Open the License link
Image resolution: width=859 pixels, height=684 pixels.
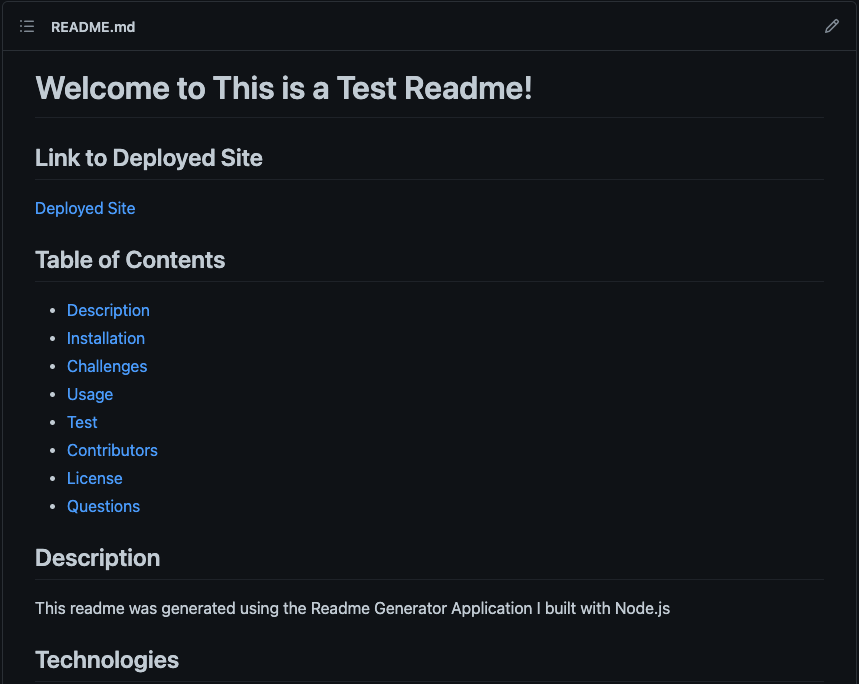click(94, 478)
